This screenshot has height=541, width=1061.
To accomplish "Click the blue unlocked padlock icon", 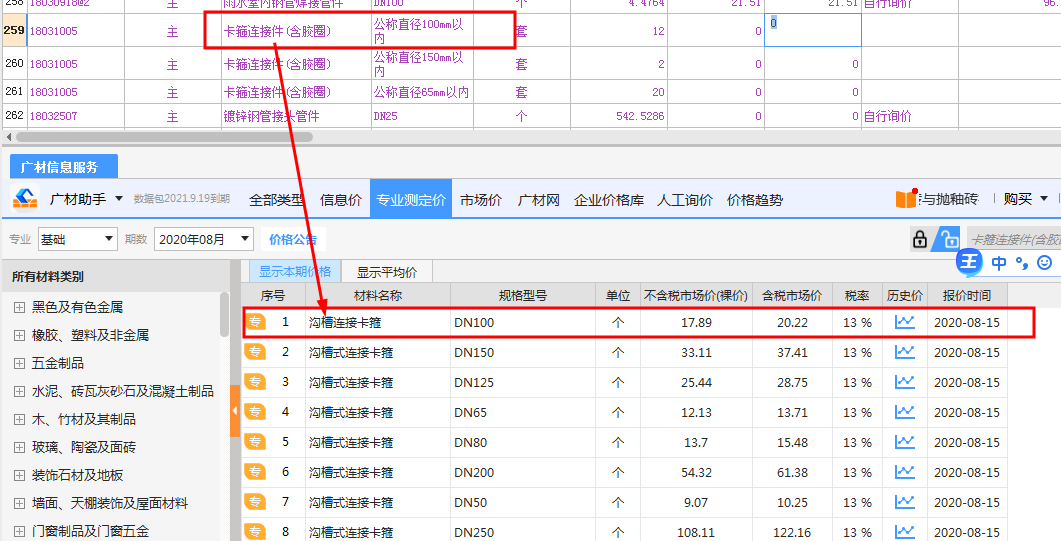I will coord(948,239).
